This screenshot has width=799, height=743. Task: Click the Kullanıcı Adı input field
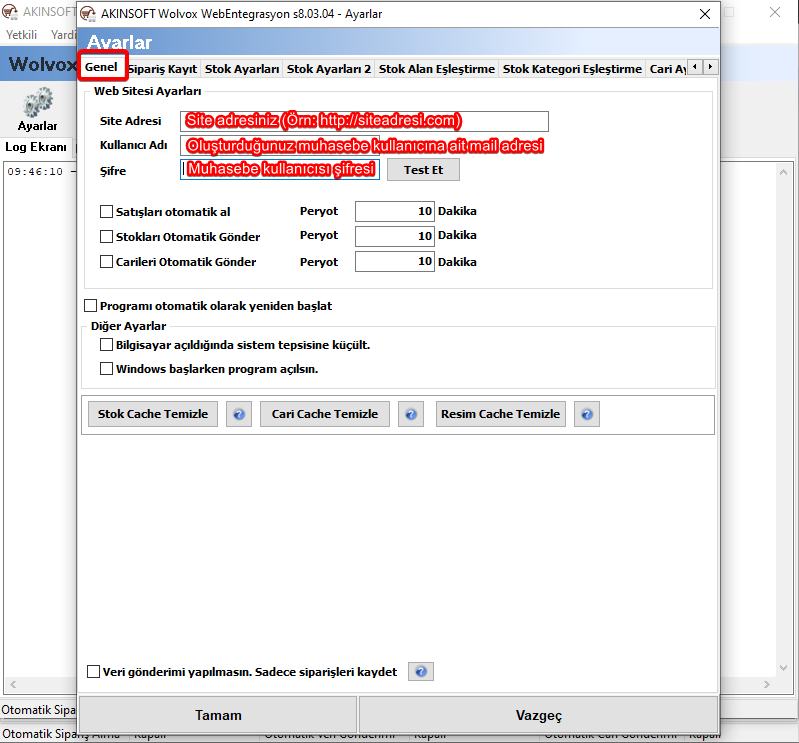[x=280, y=145]
